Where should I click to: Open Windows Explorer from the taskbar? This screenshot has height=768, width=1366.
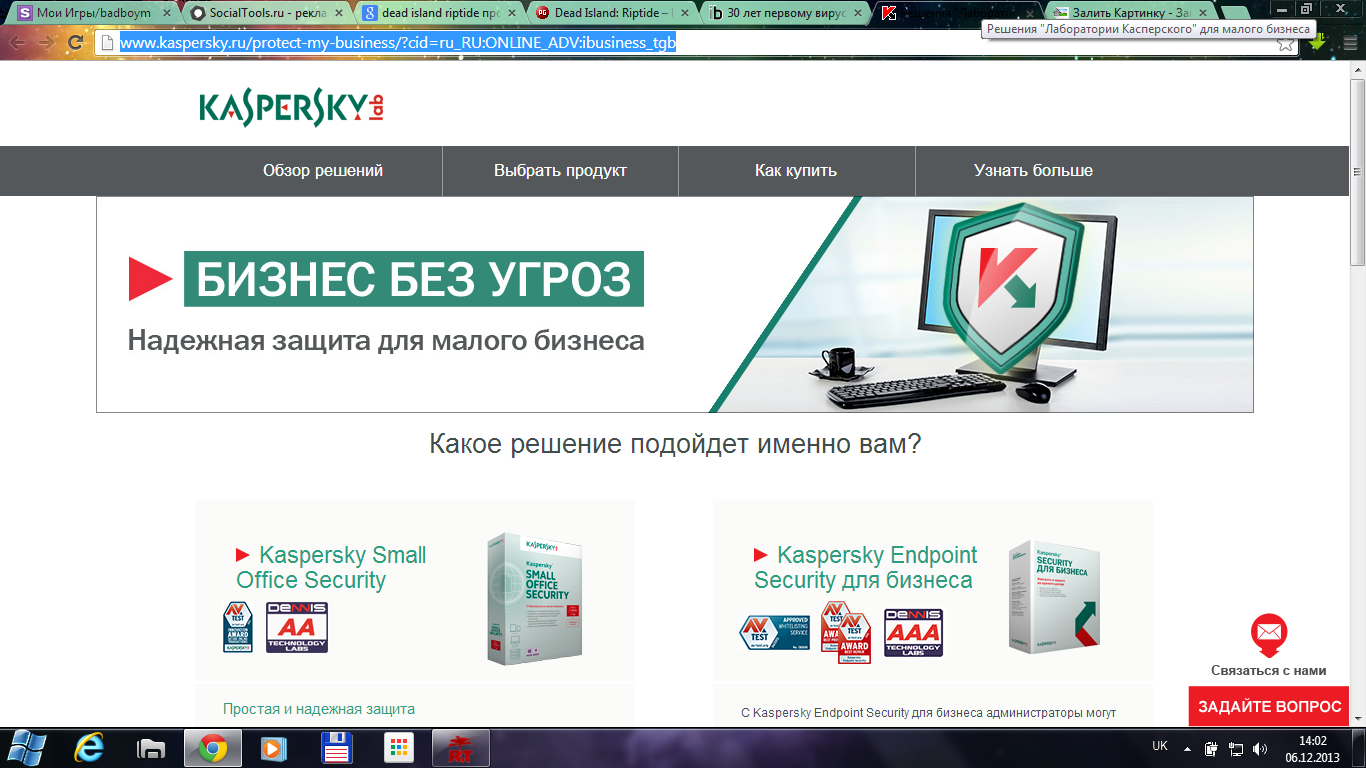[151, 748]
